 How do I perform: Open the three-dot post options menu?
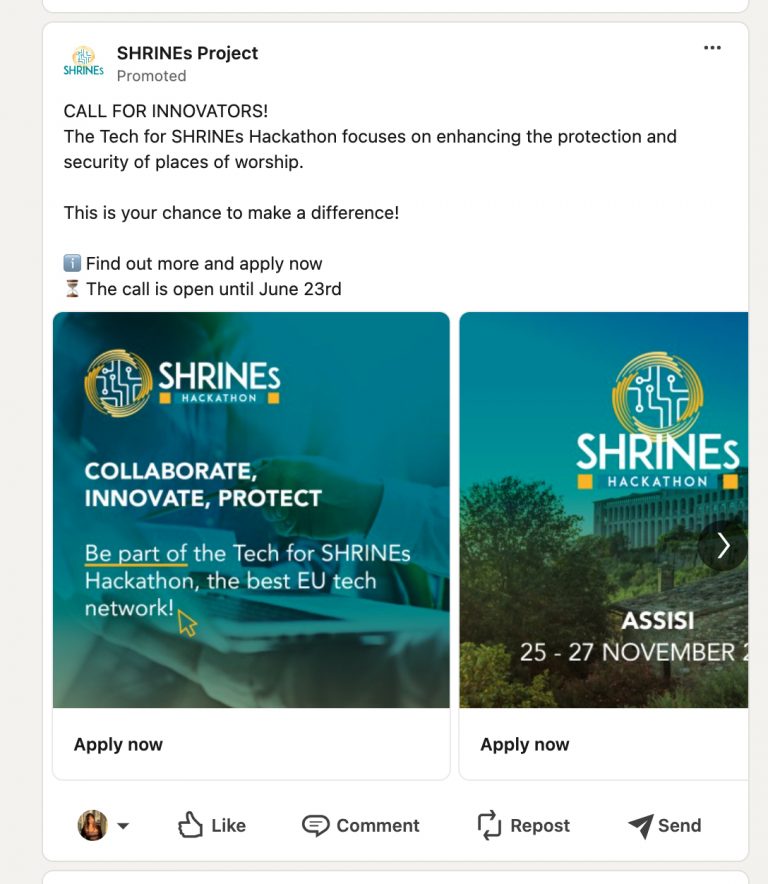point(712,47)
